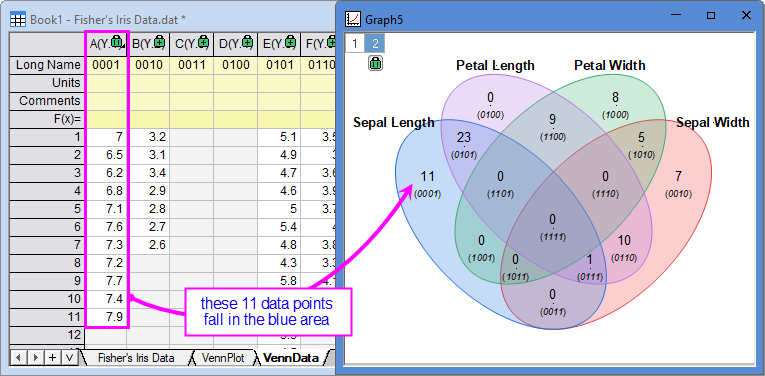Open sheet list with the V dropdown button
The image size is (765, 376).
[x=69, y=357]
